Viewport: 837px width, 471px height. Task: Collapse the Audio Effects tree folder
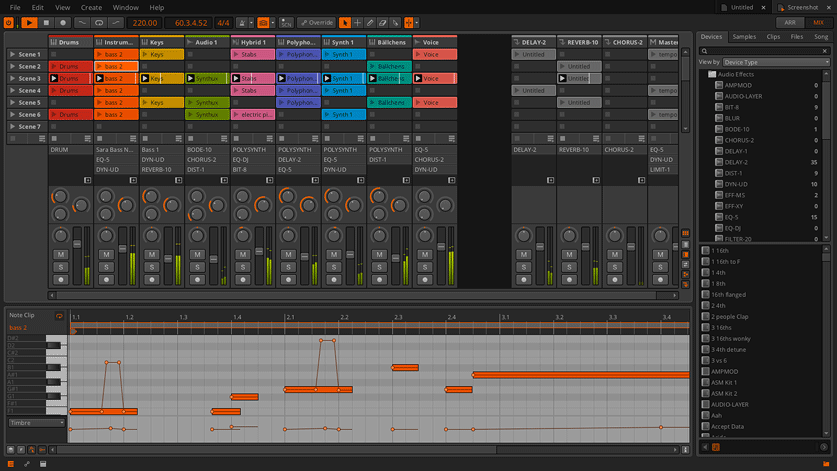click(712, 74)
